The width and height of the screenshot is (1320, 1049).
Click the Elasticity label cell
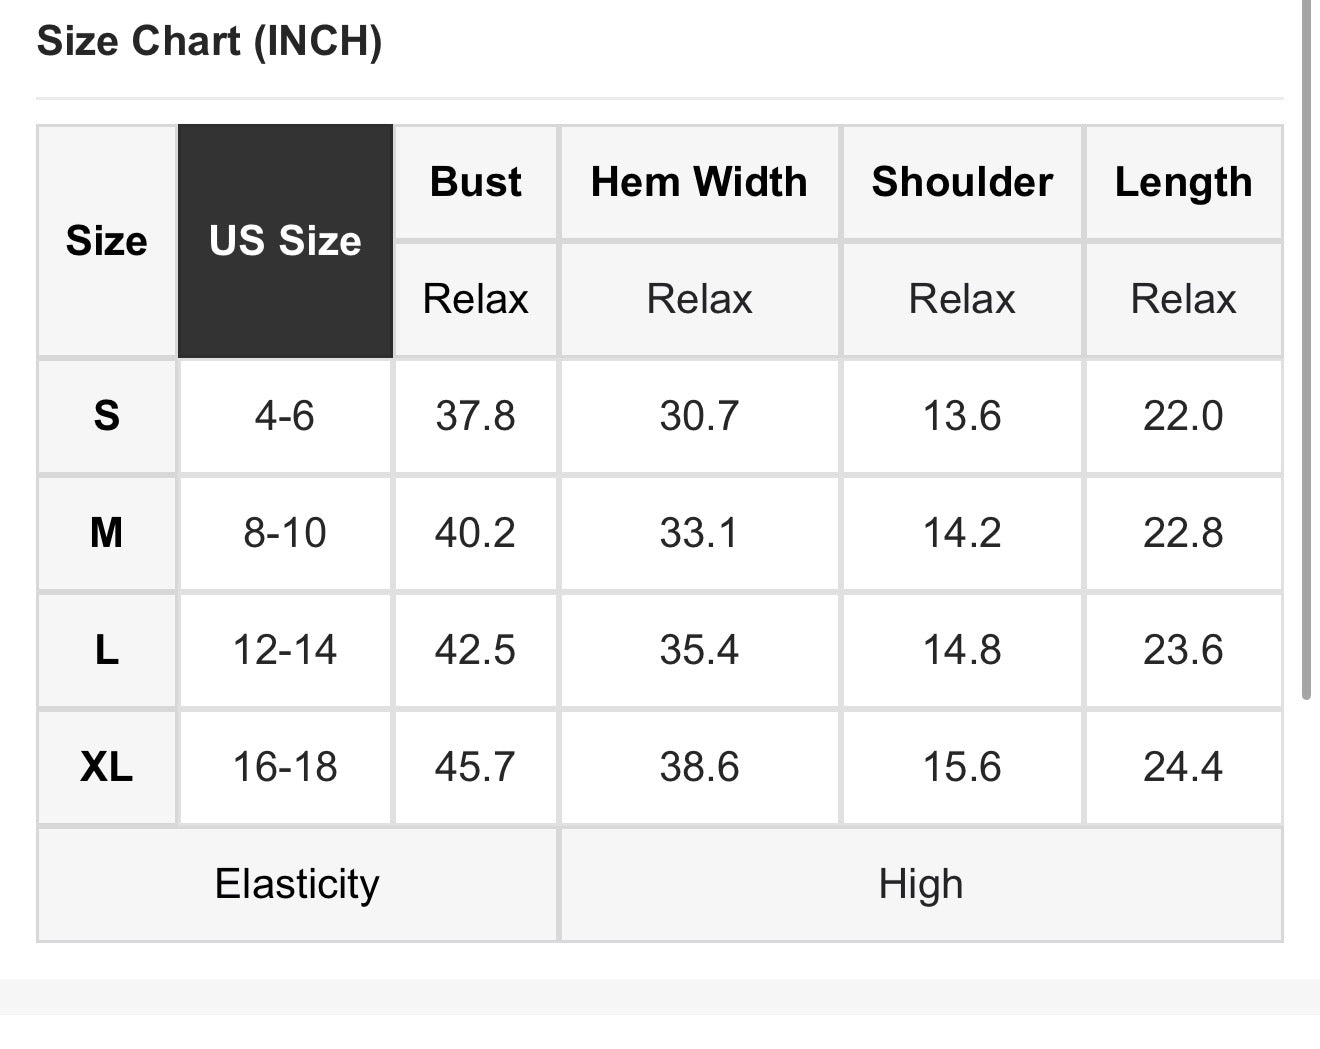(297, 884)
